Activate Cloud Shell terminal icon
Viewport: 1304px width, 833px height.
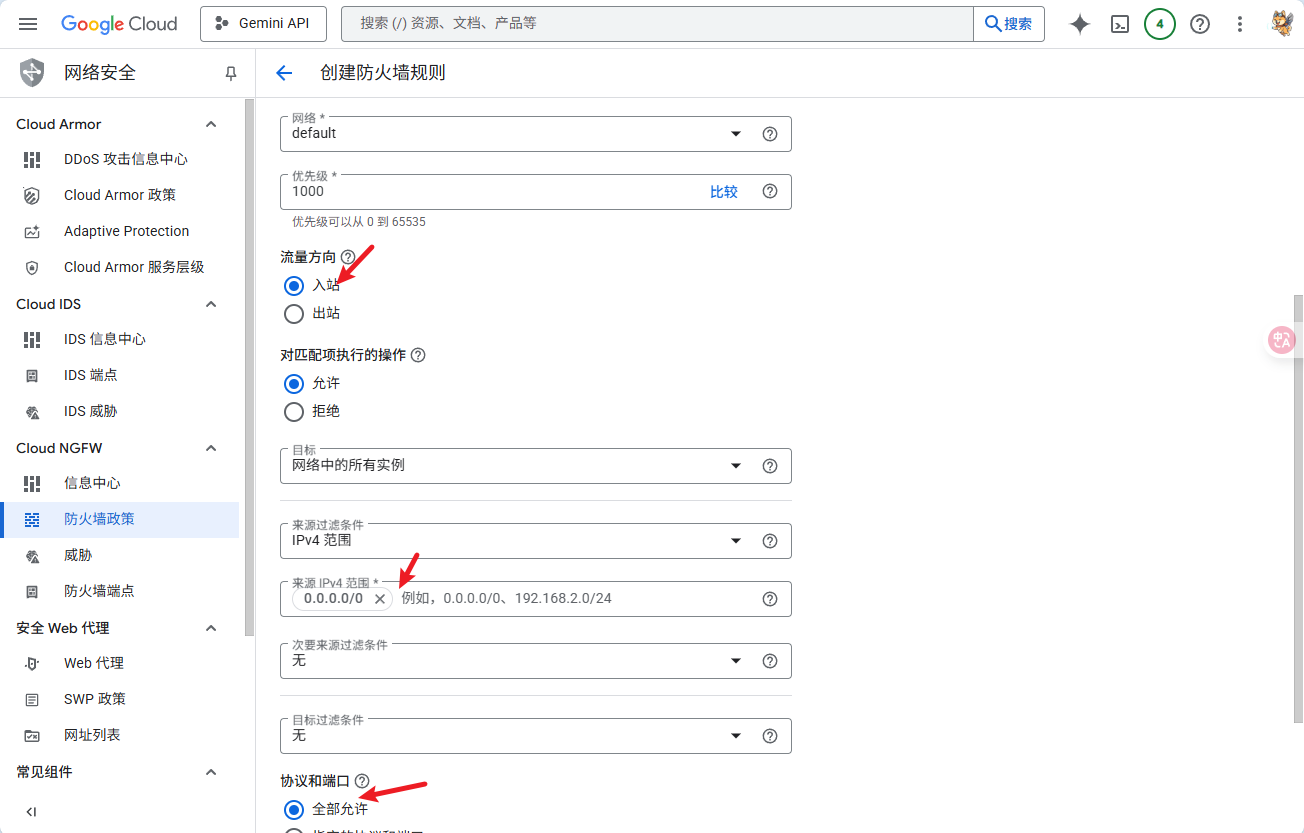[1120, 24]
